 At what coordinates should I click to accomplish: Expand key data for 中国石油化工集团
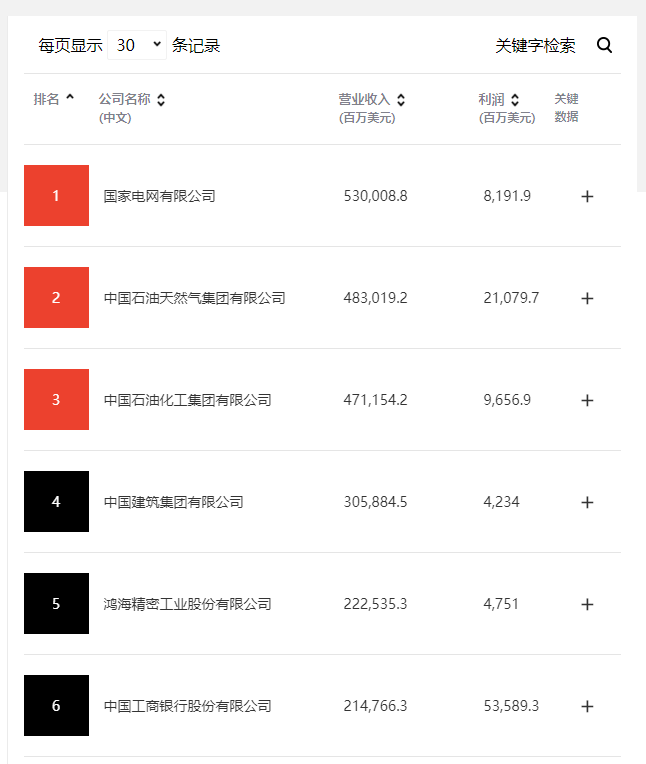tap(587, 400)
